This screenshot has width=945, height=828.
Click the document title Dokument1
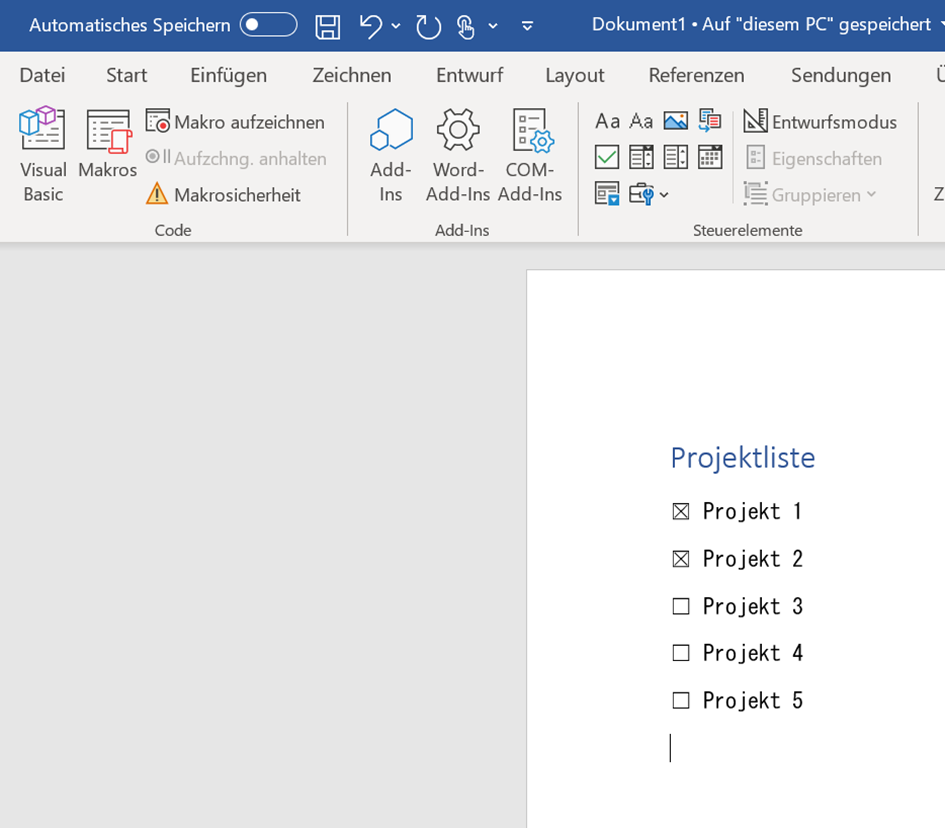click(638, 25)
